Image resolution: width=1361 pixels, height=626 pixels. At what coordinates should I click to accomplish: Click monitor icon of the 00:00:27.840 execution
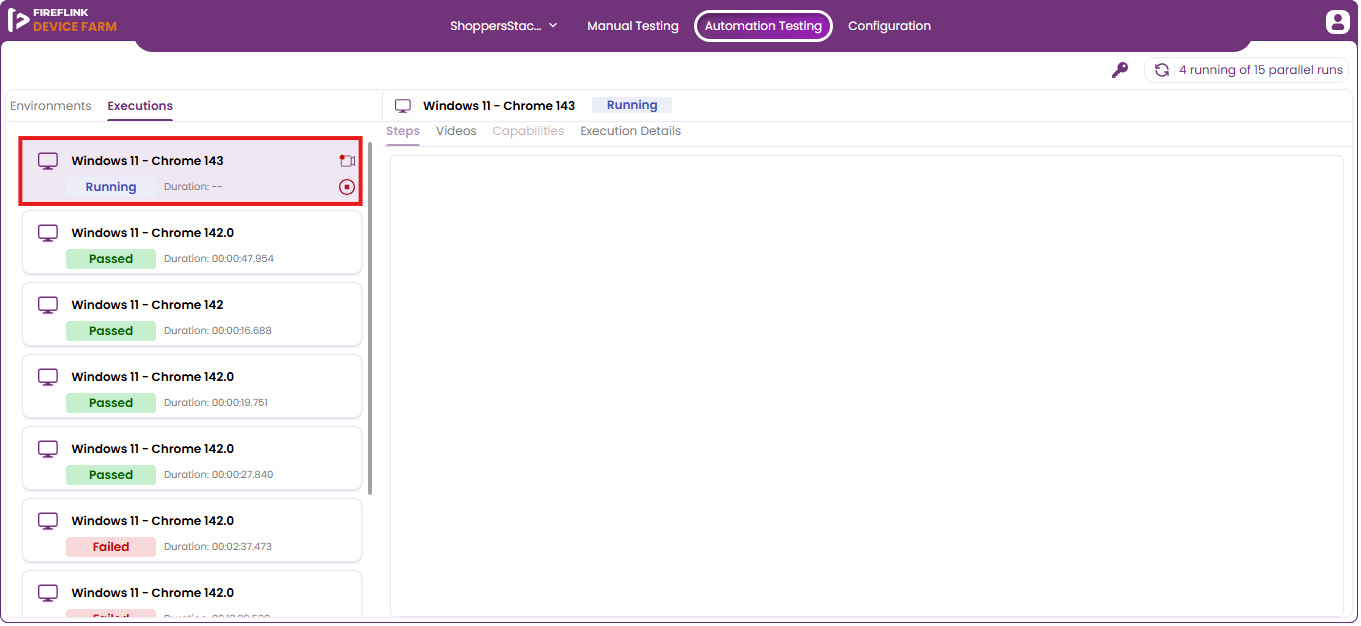coord(48,449)
